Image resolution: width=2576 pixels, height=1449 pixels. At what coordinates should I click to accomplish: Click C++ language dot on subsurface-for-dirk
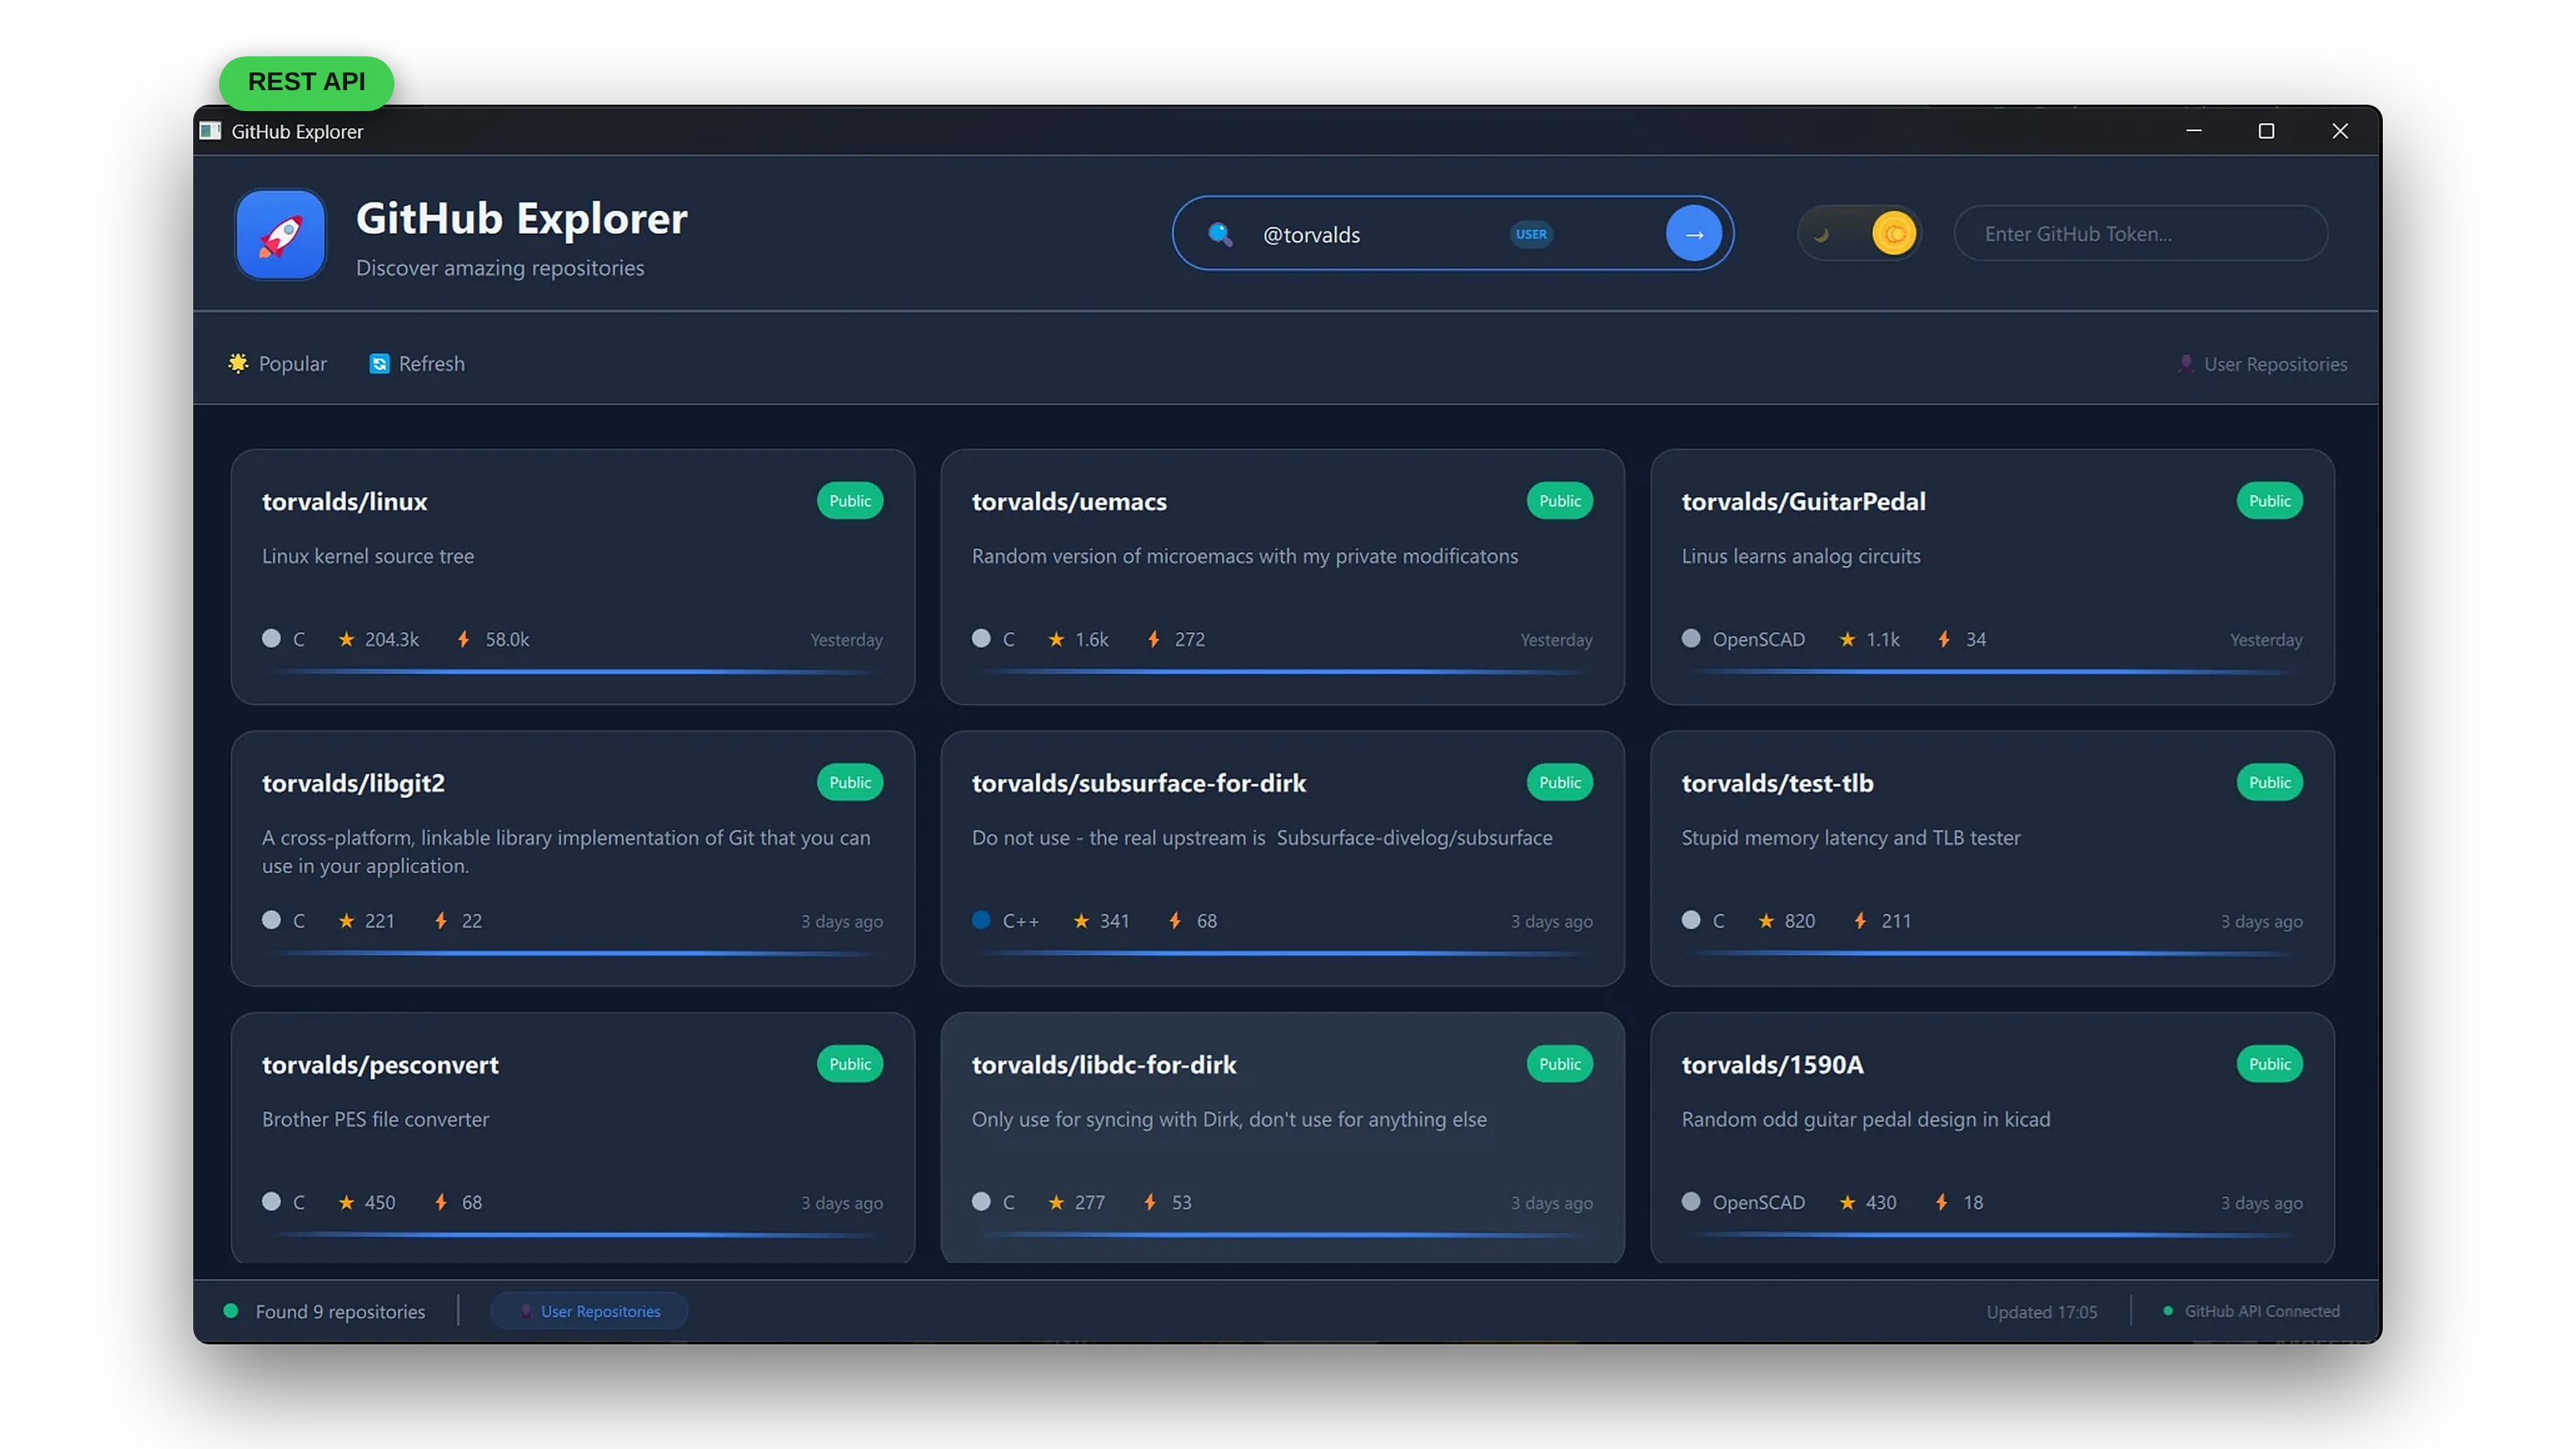(981, 920)
